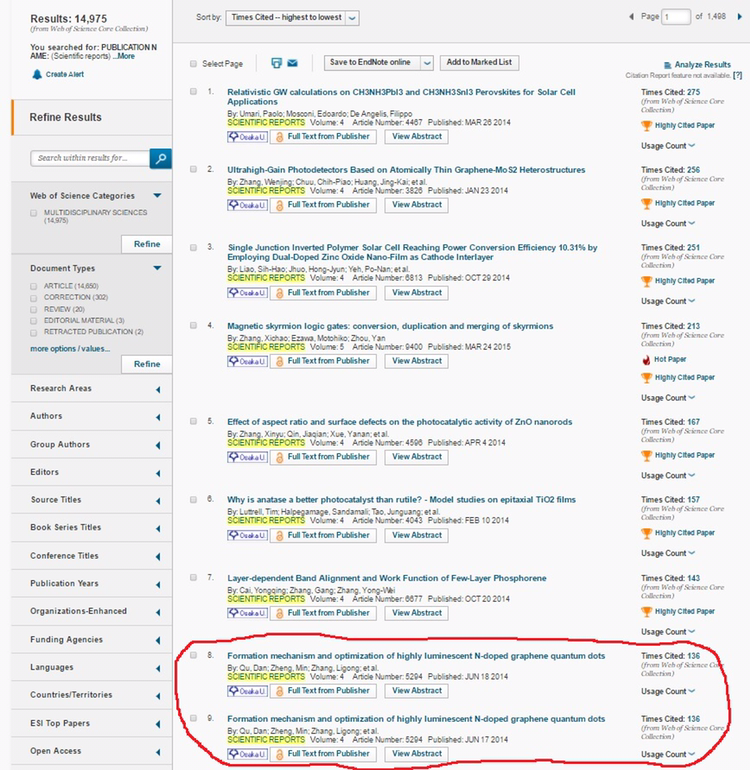The width and height of the screenshot is (750, 770).
Task: Check the REVIEW document type checkbox
Action: pos(34,310)
